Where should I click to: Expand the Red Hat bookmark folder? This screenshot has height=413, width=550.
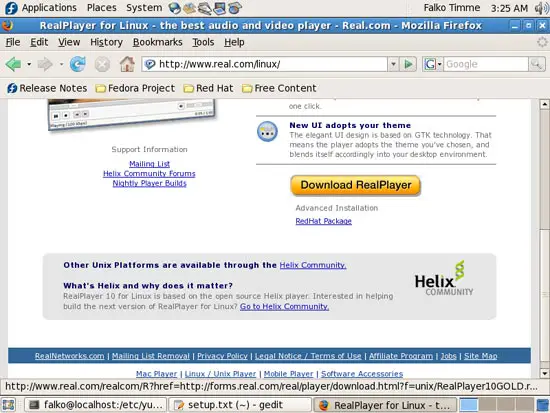pyautogui.click(x=208, y=88)
